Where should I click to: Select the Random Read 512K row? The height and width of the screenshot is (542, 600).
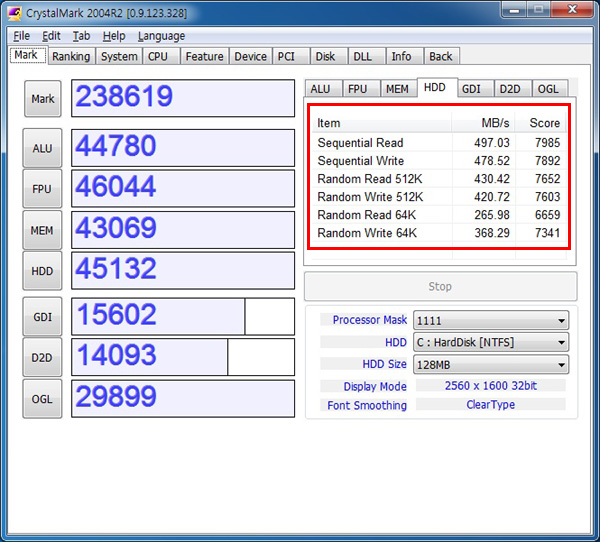[x=439, y=179]
